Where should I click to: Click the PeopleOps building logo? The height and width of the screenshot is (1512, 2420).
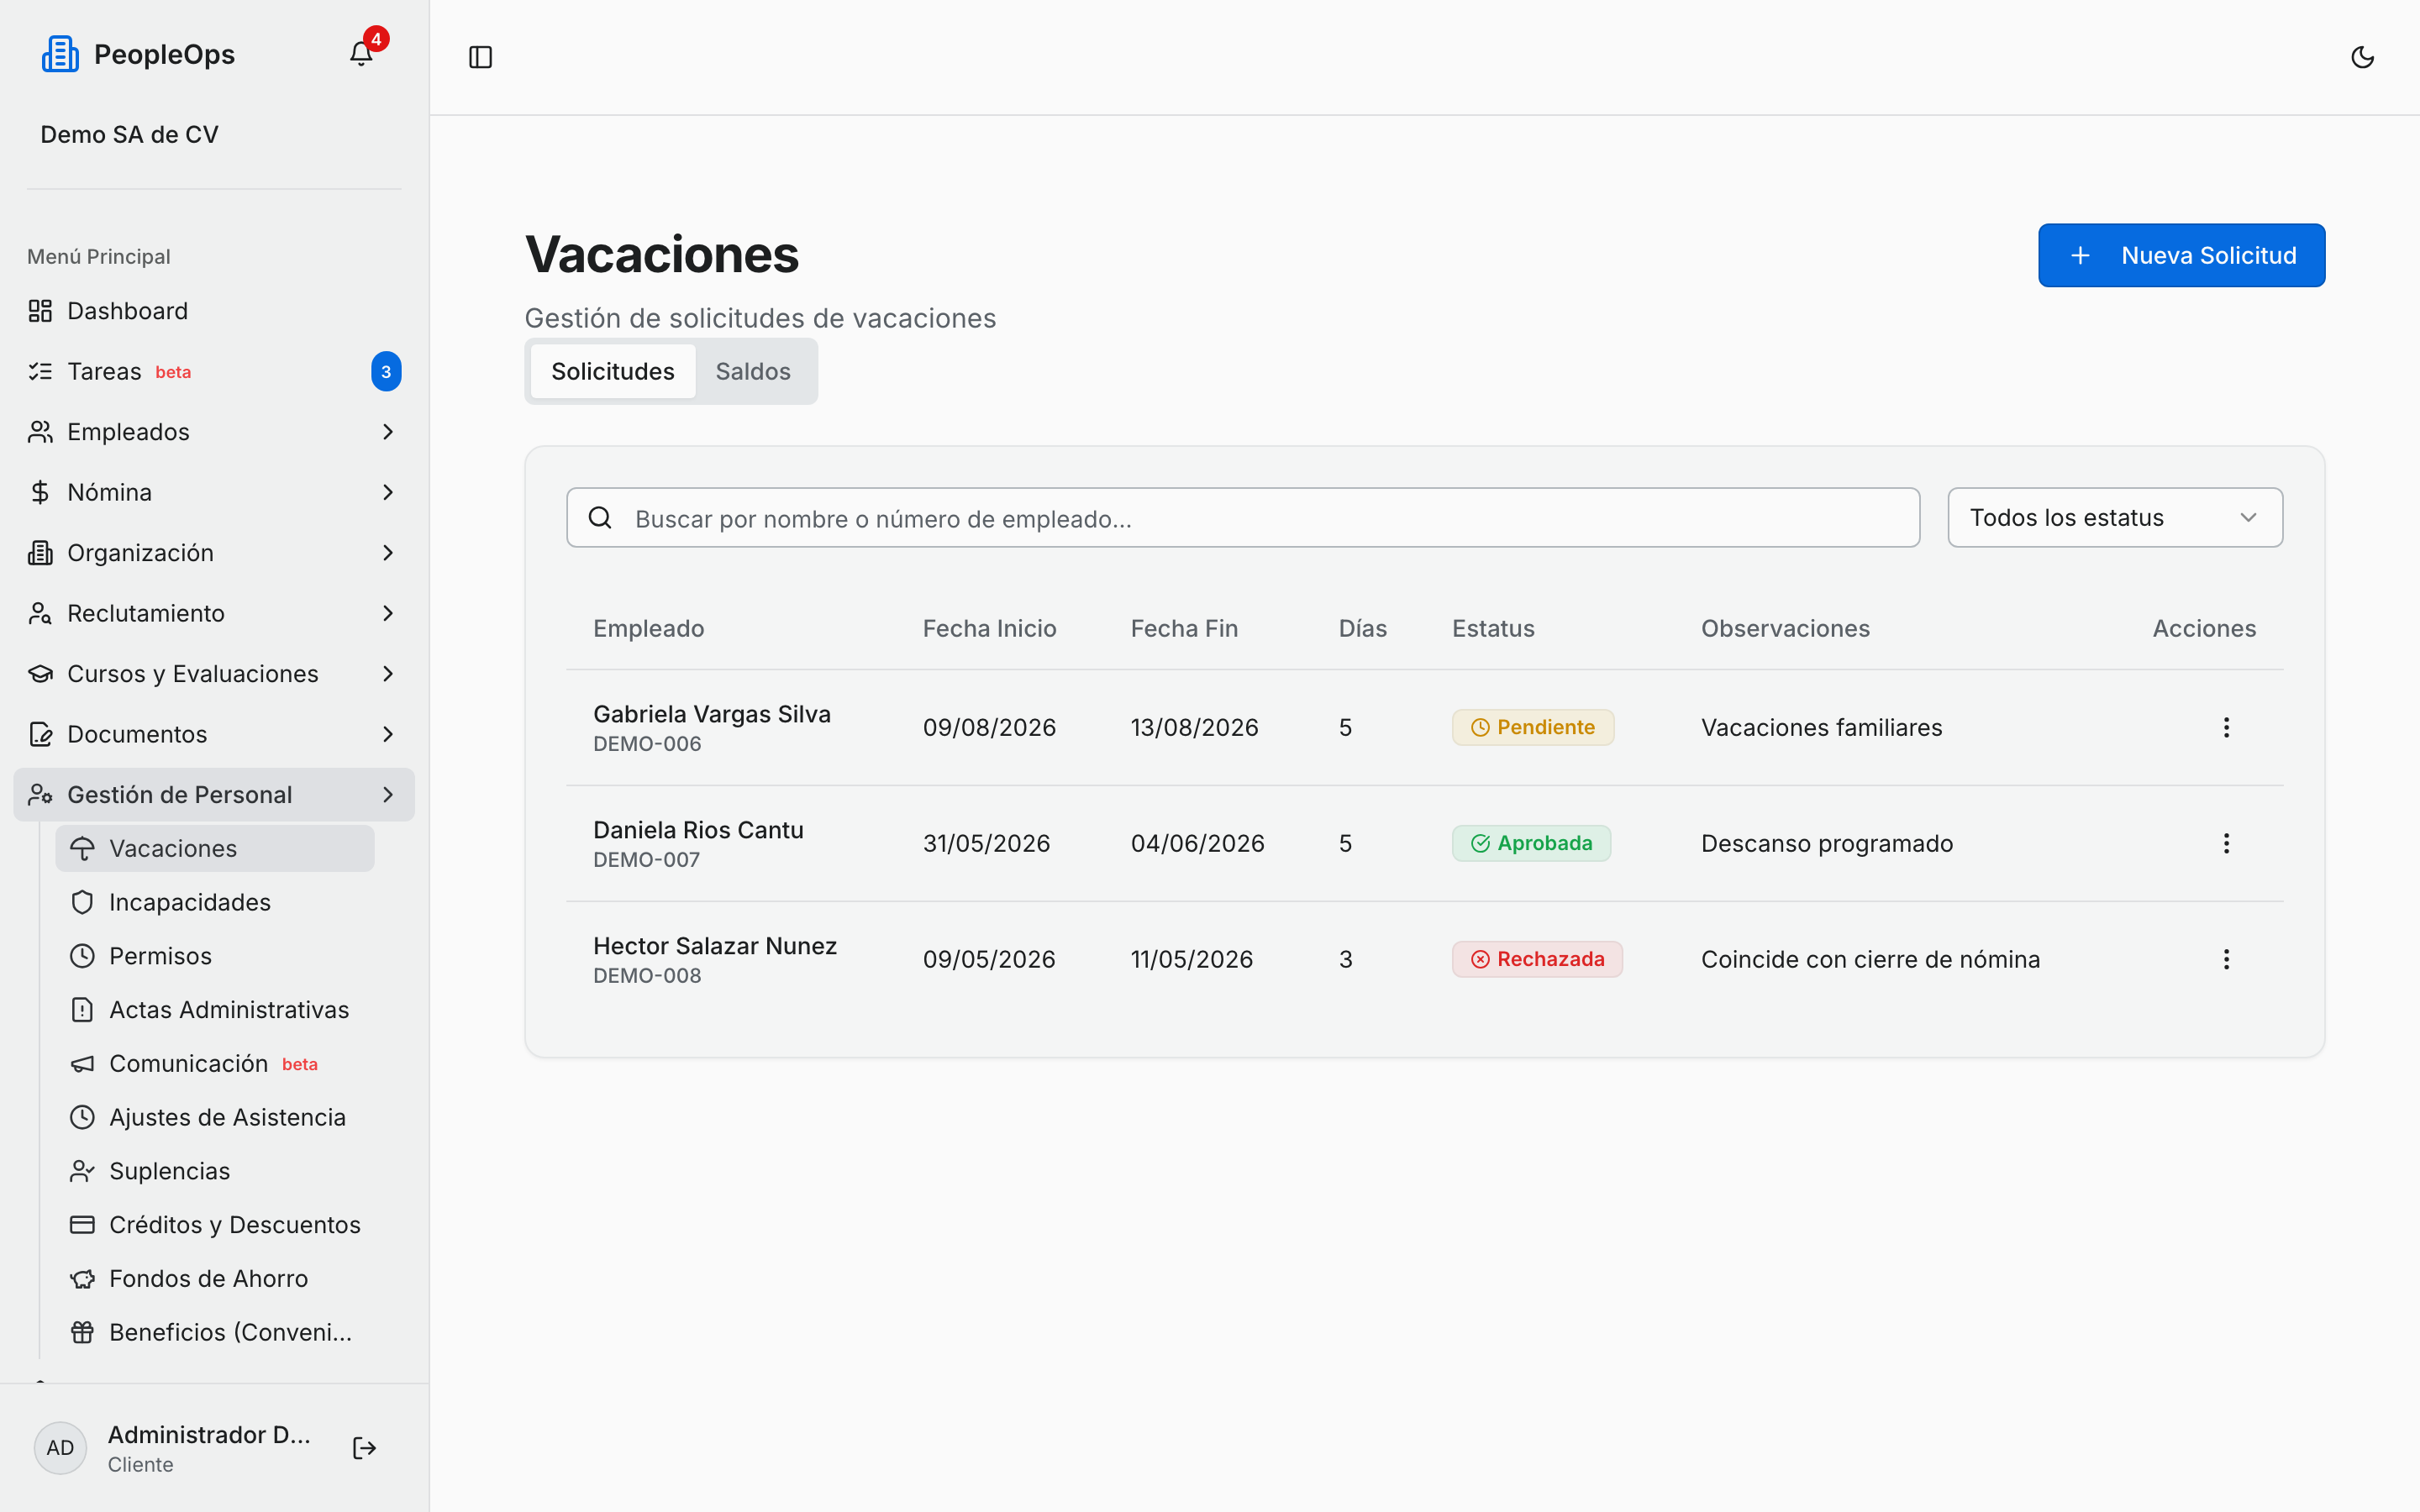pyautogui.click(x=60, y=54)
